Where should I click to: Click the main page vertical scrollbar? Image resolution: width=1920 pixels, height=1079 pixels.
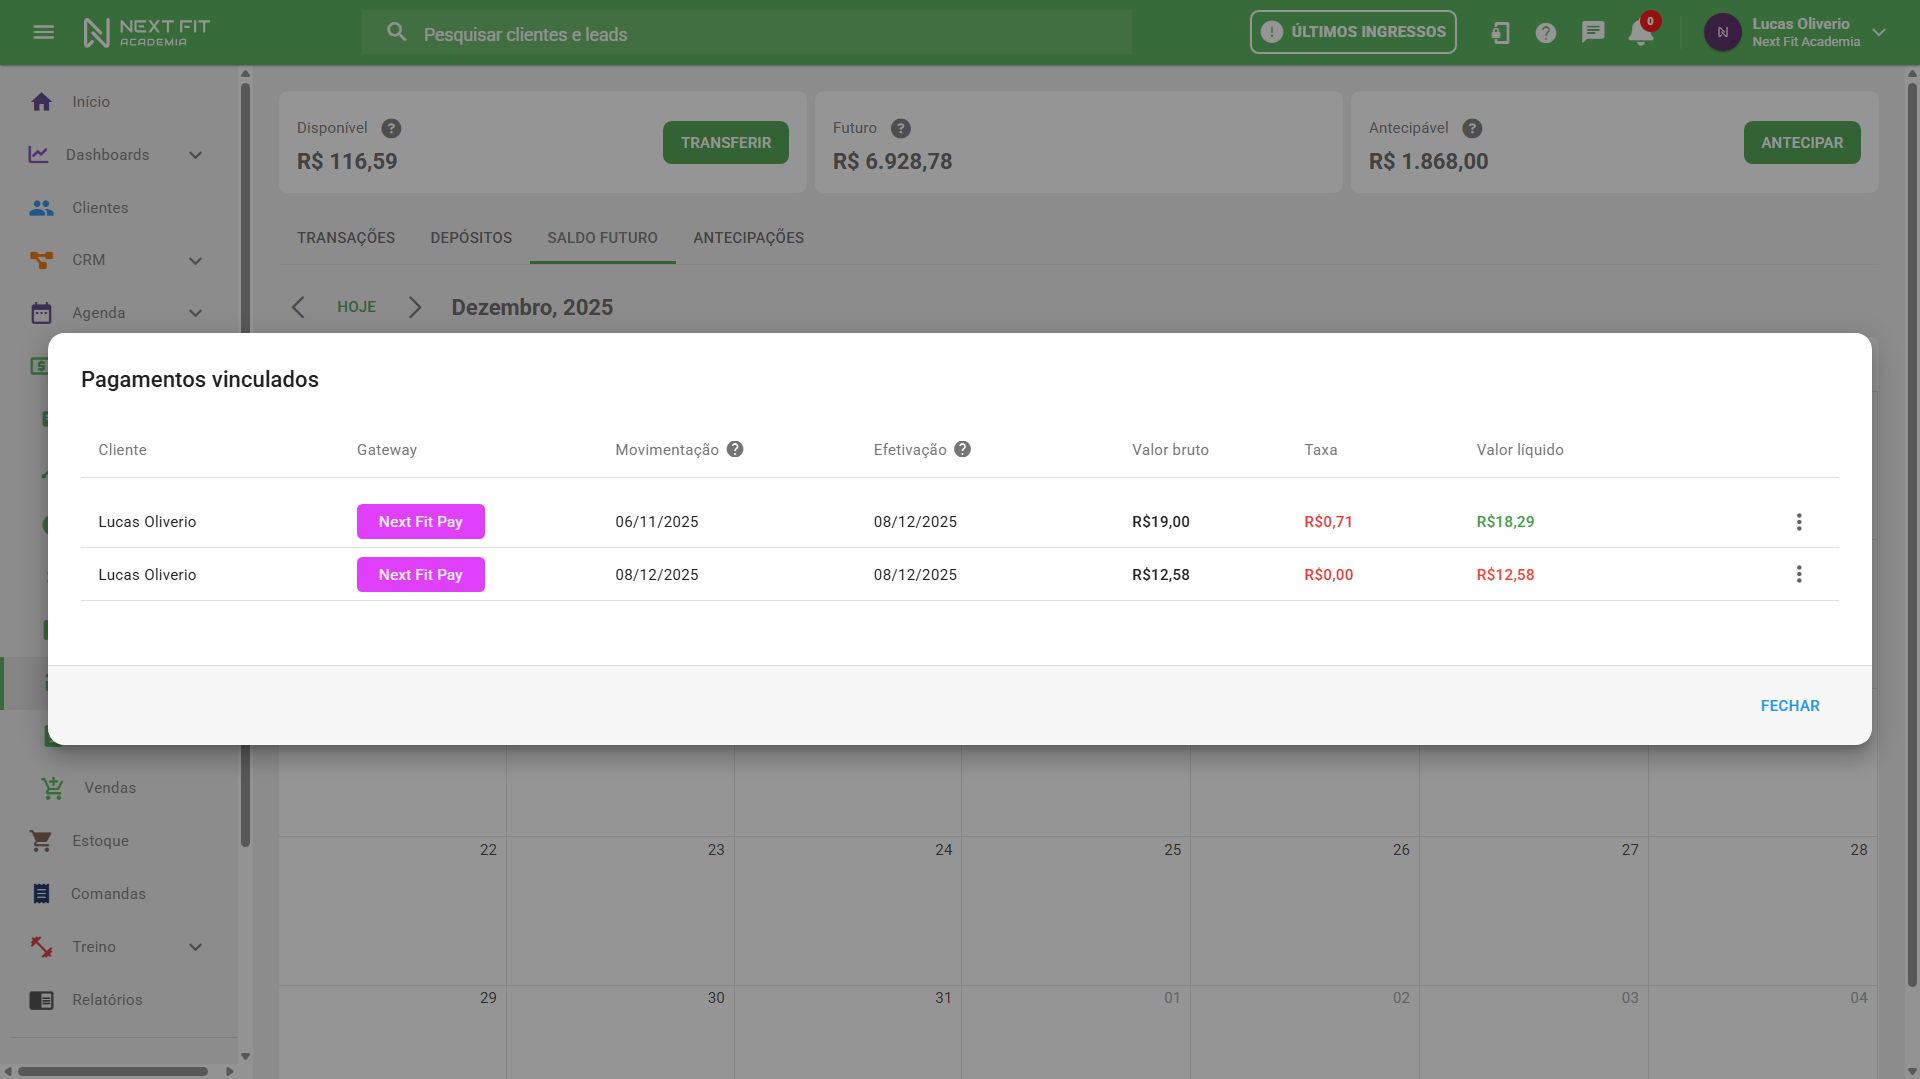[1913, 535]
